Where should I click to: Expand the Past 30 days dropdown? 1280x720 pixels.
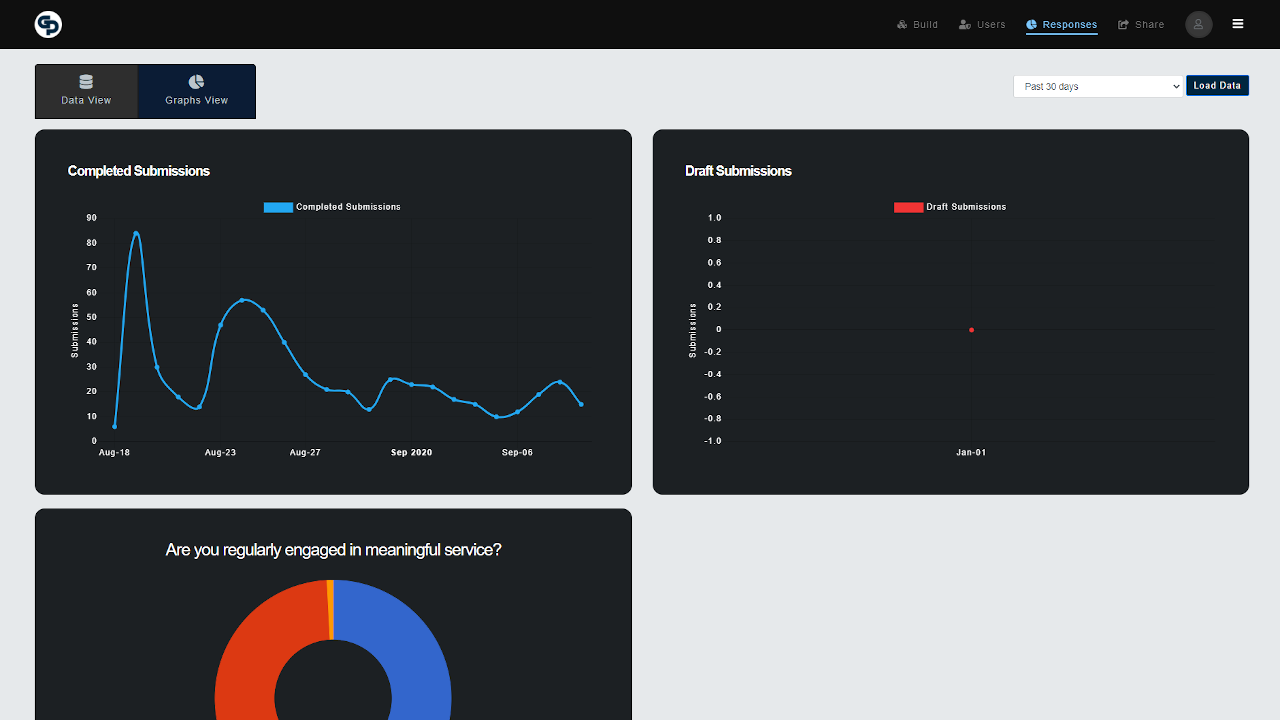coord(1098,86)
